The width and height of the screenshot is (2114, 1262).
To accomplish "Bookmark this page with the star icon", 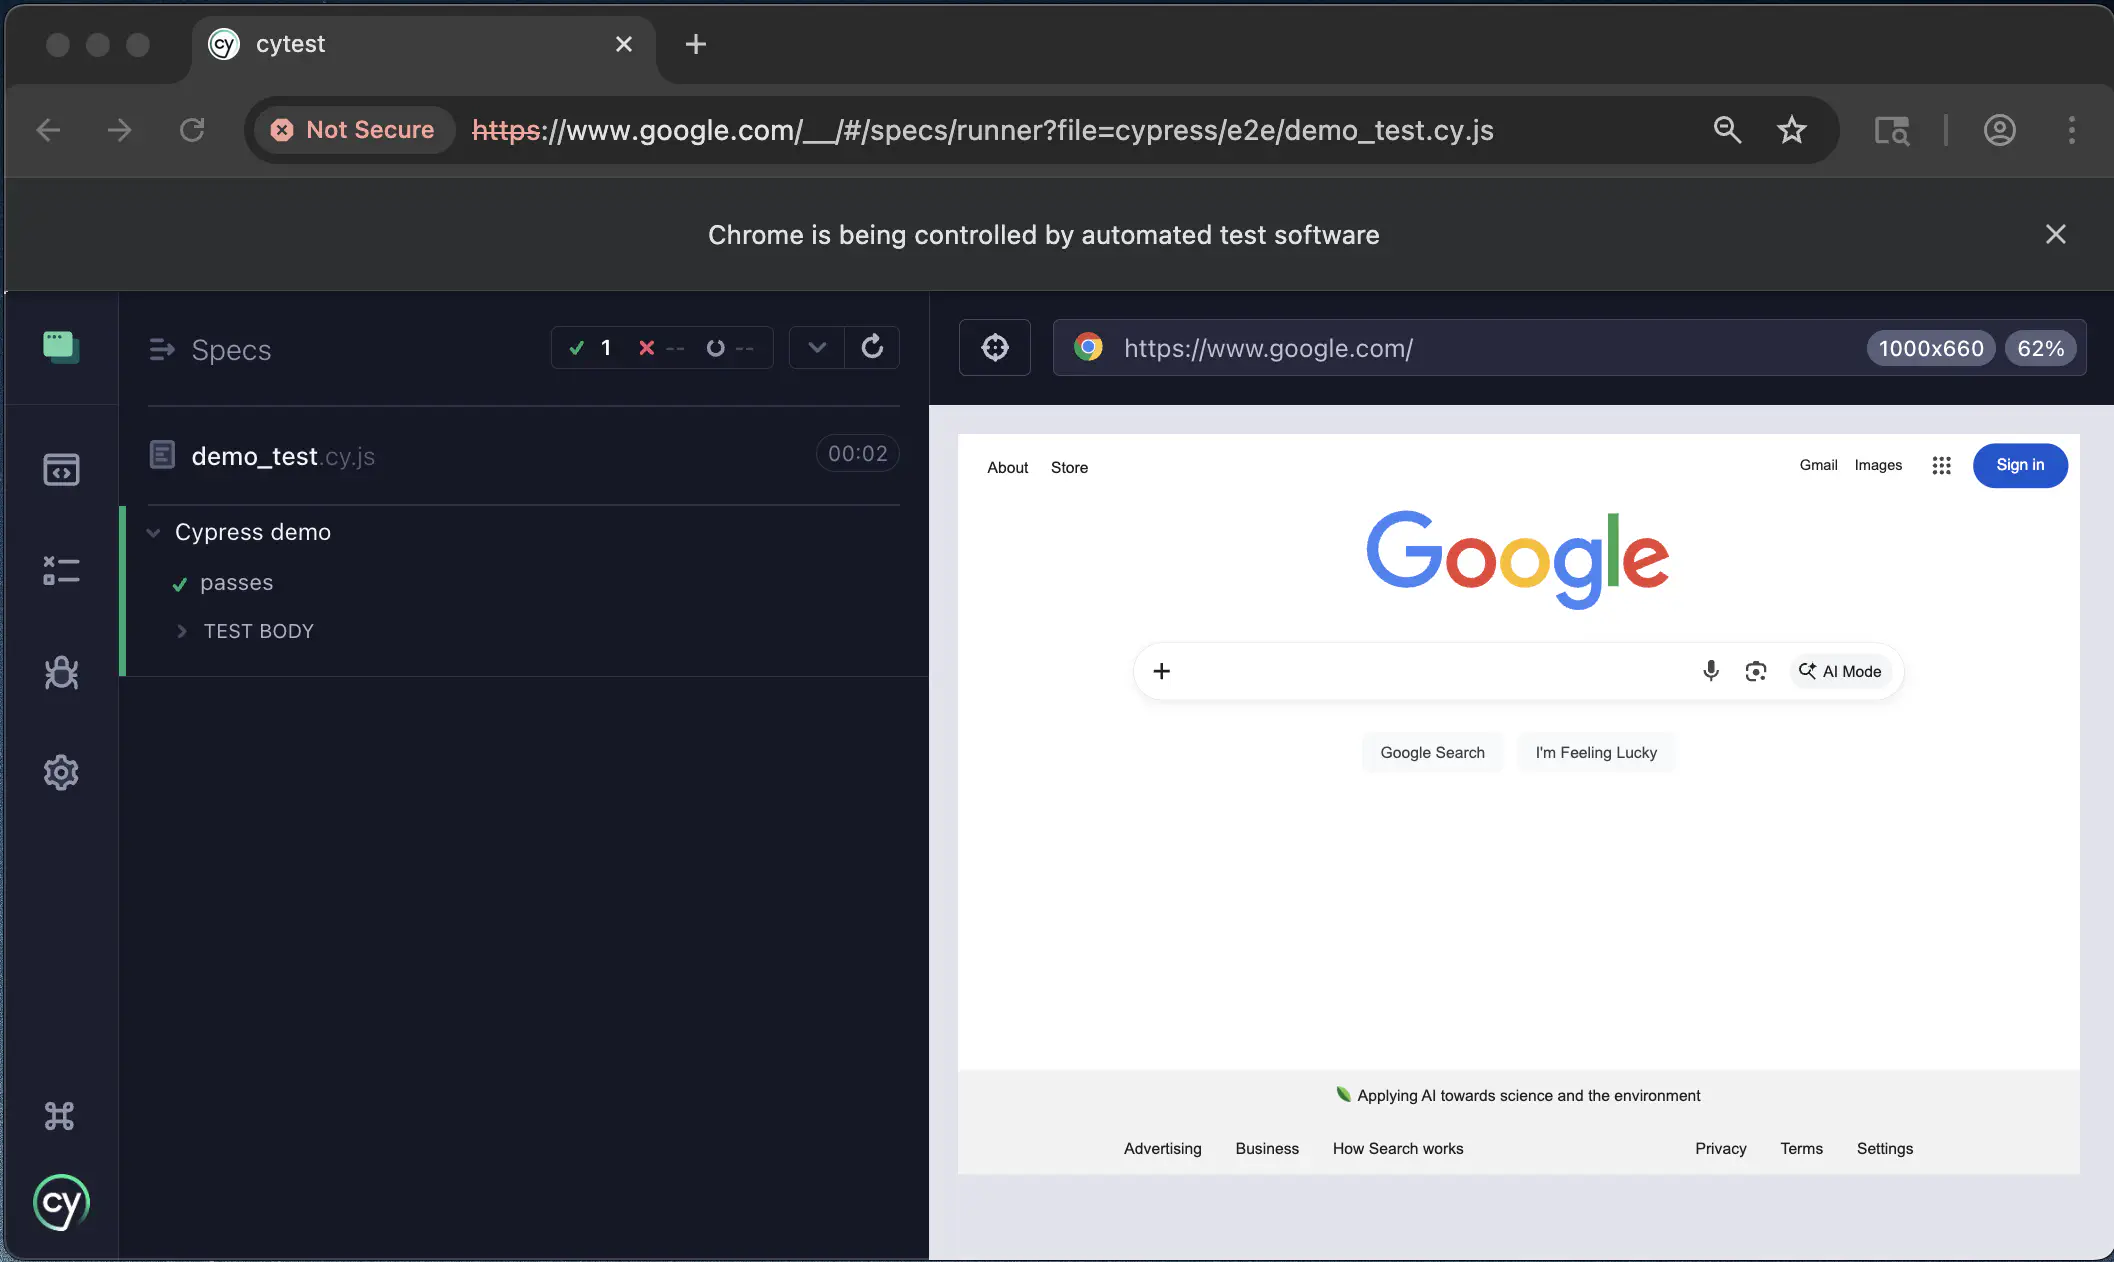I will tap(1792, 130).
